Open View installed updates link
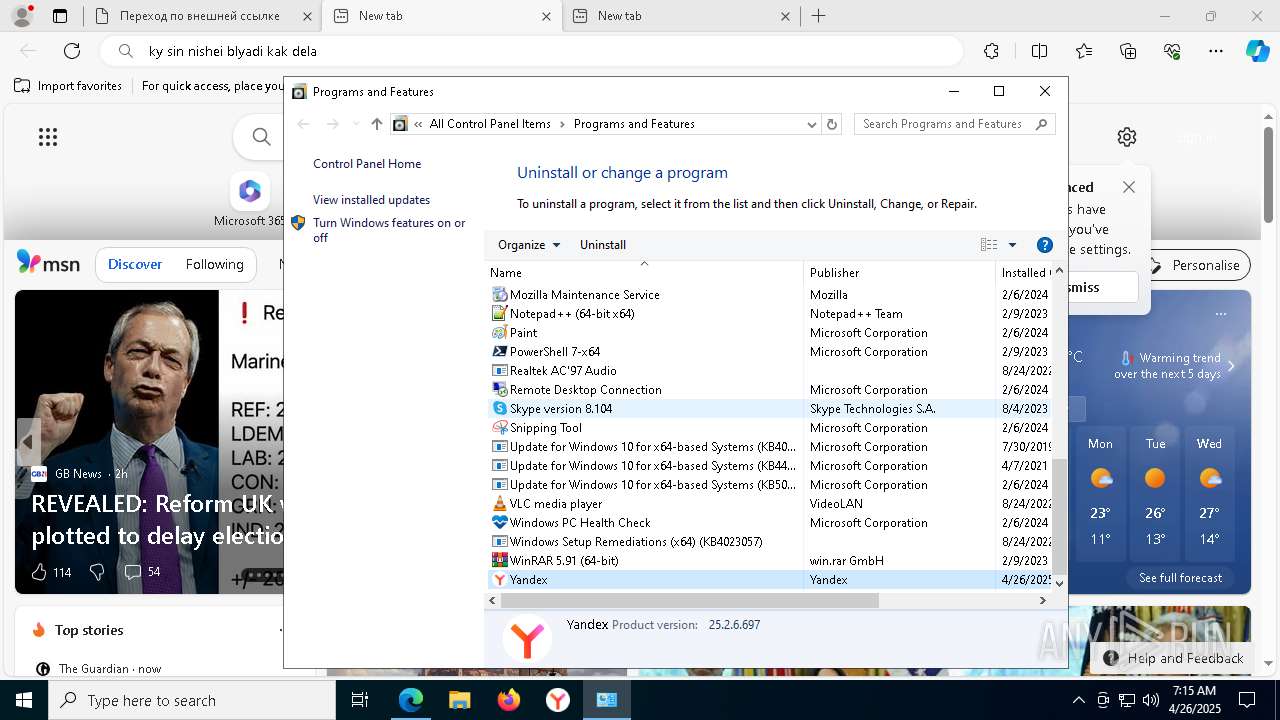This screenshot has width=1280, height=720. click(371, 200)
